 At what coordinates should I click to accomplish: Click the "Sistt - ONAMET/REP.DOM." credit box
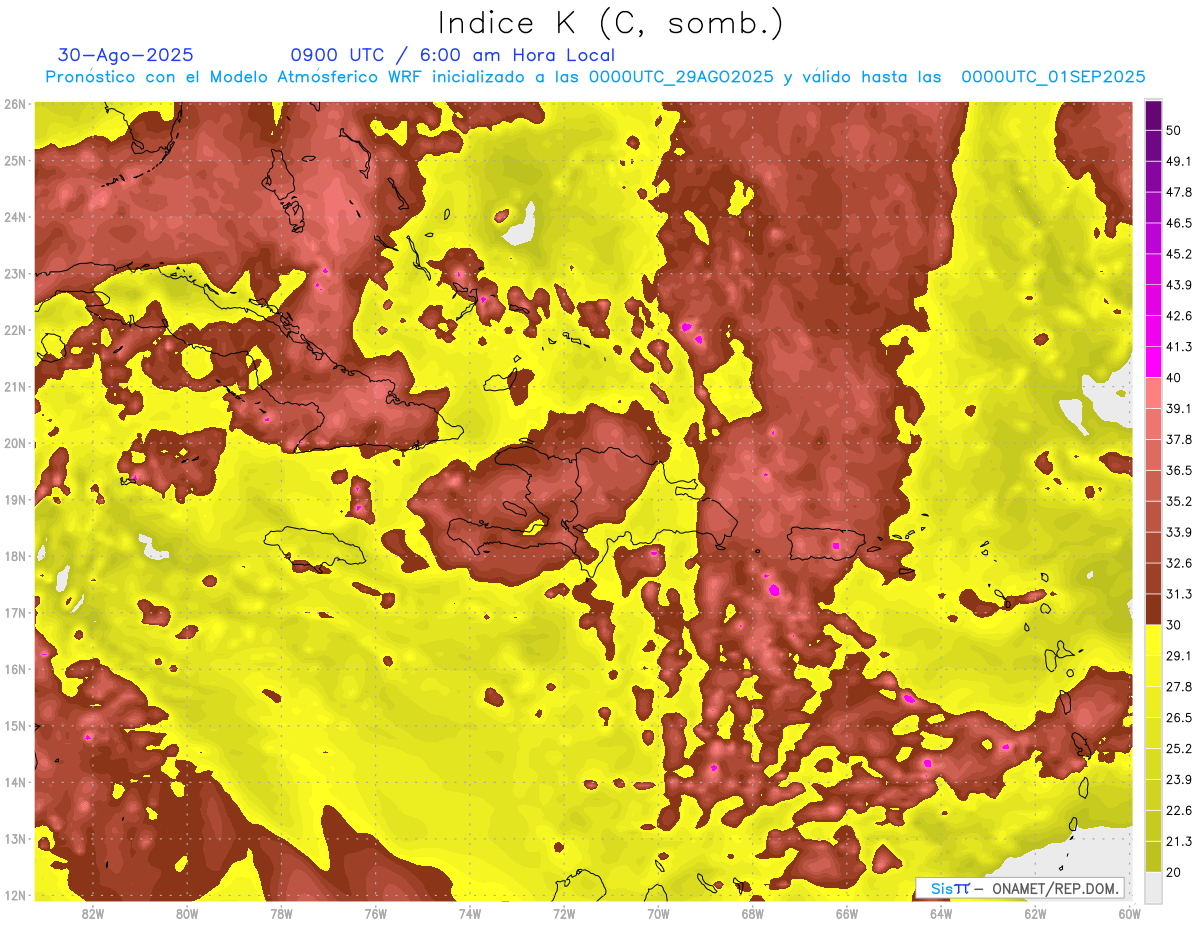click(1020, 888)
